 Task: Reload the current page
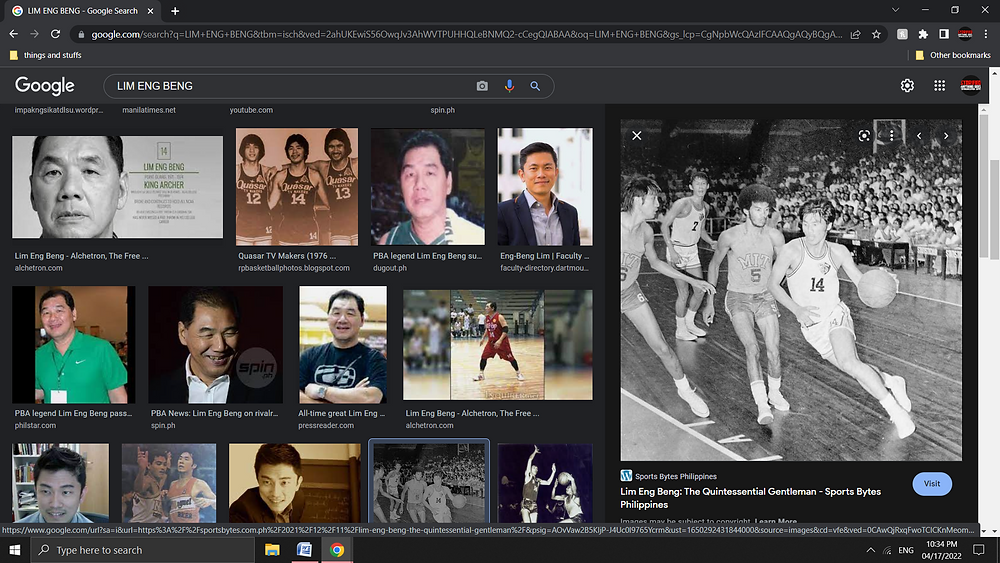pos(55,34)
